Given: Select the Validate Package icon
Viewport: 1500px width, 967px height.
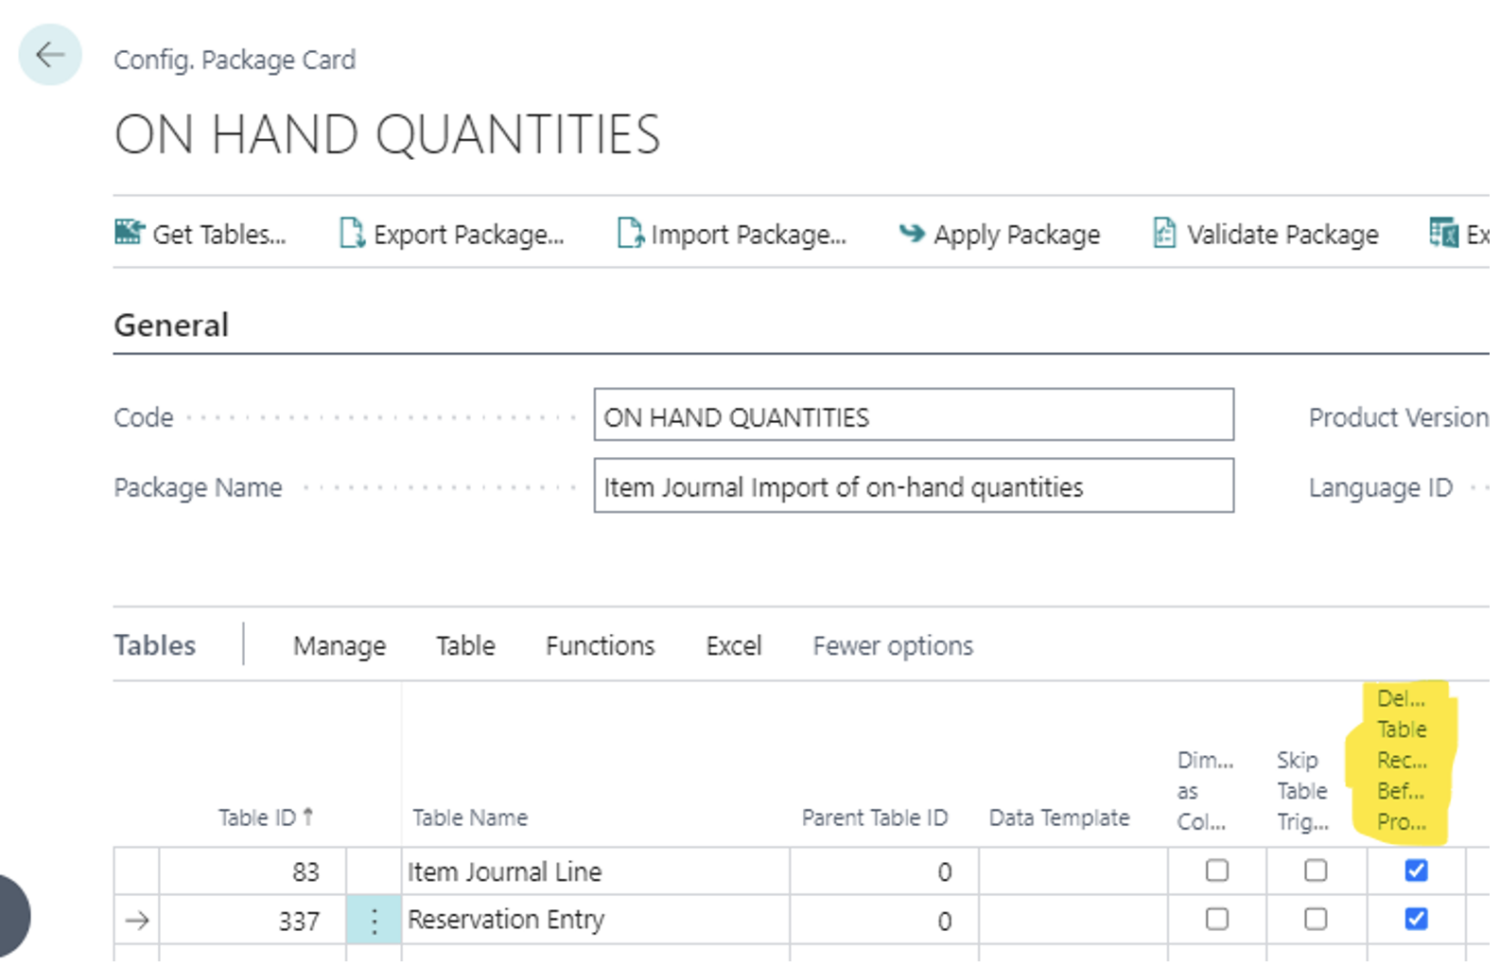Looking at the screenshot, I should point(1164,234).
